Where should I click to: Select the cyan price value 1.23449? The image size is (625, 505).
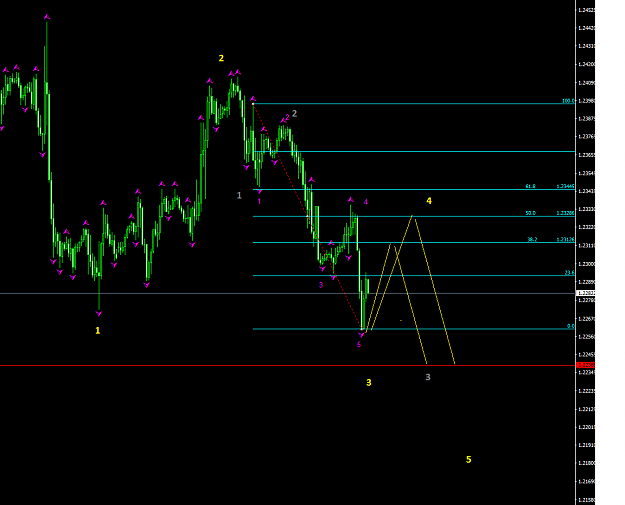point(566,186)
